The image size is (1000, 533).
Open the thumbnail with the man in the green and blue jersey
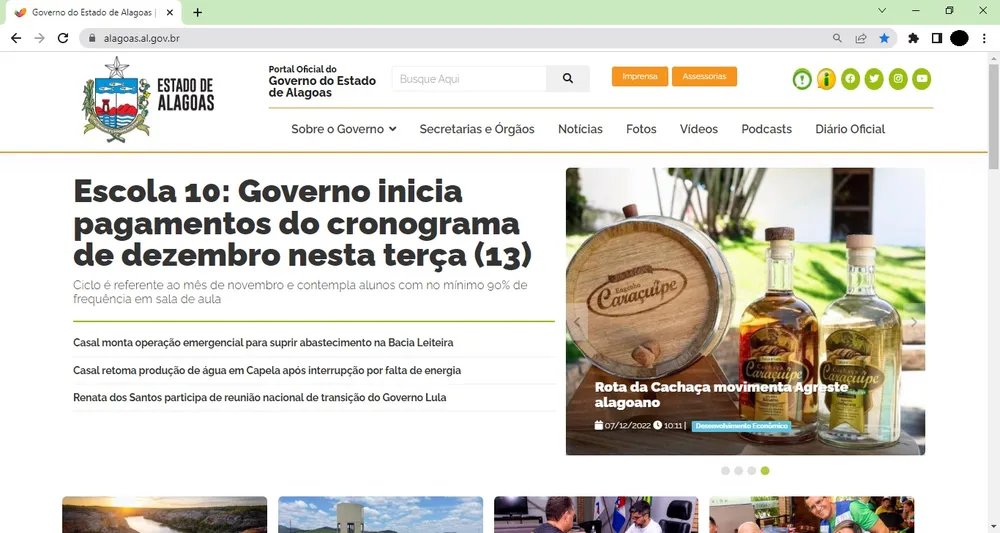coord(812,515)
